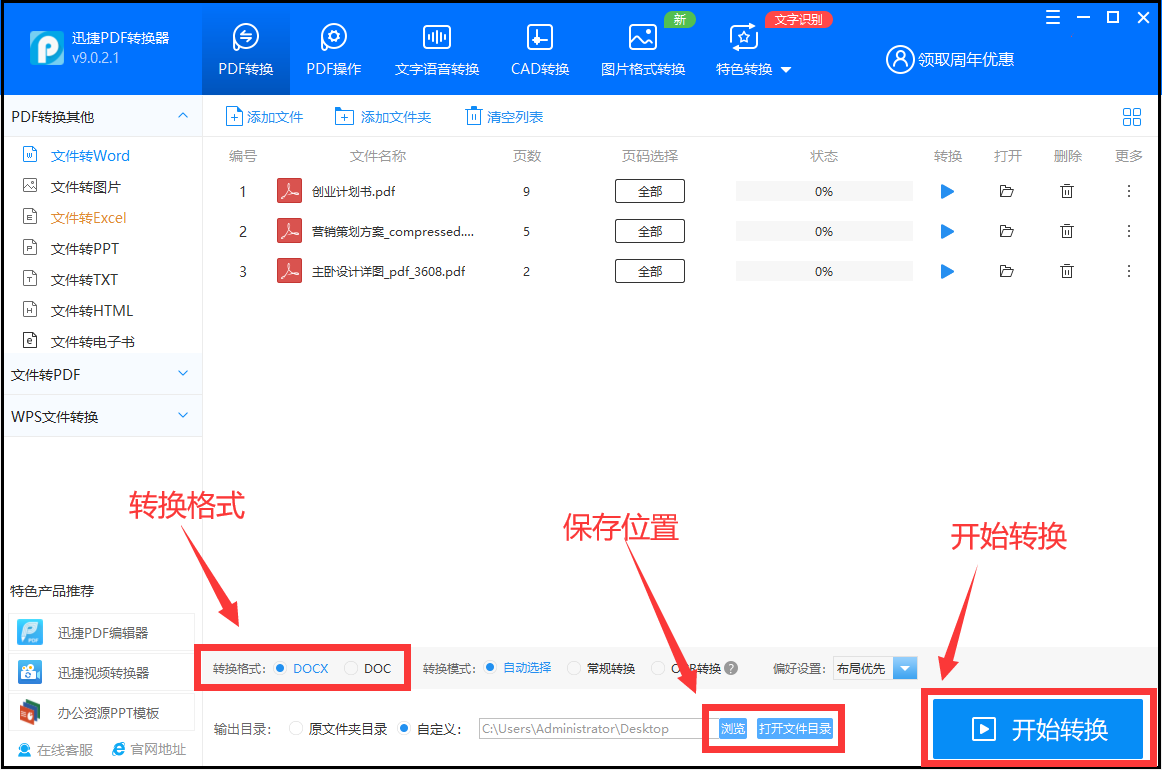Open more options for 创业计划书.pdf
Image resolution: width=1162 pixels, height=770 pixels.
1129,191
